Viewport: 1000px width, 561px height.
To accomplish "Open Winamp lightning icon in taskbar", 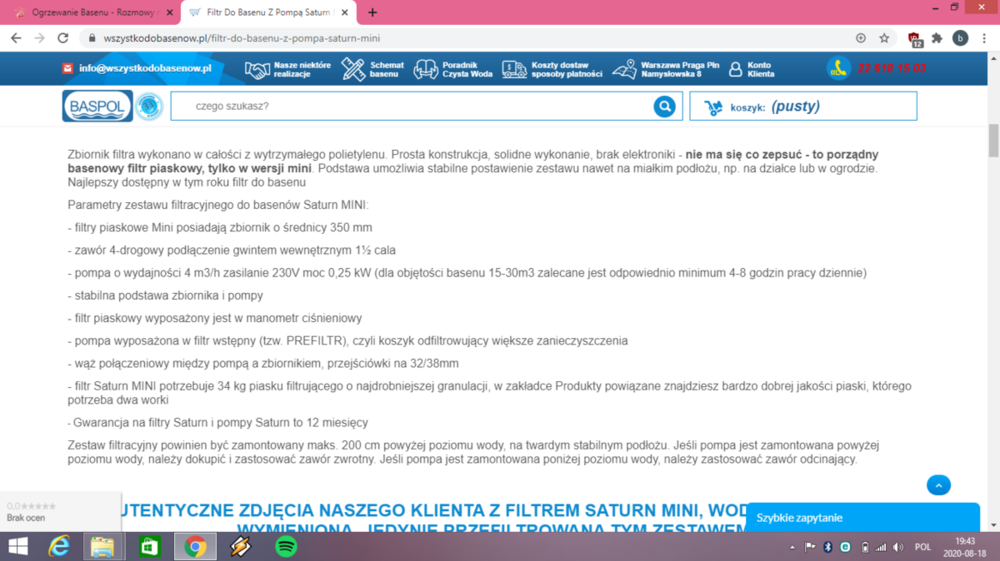I will 240,546.
